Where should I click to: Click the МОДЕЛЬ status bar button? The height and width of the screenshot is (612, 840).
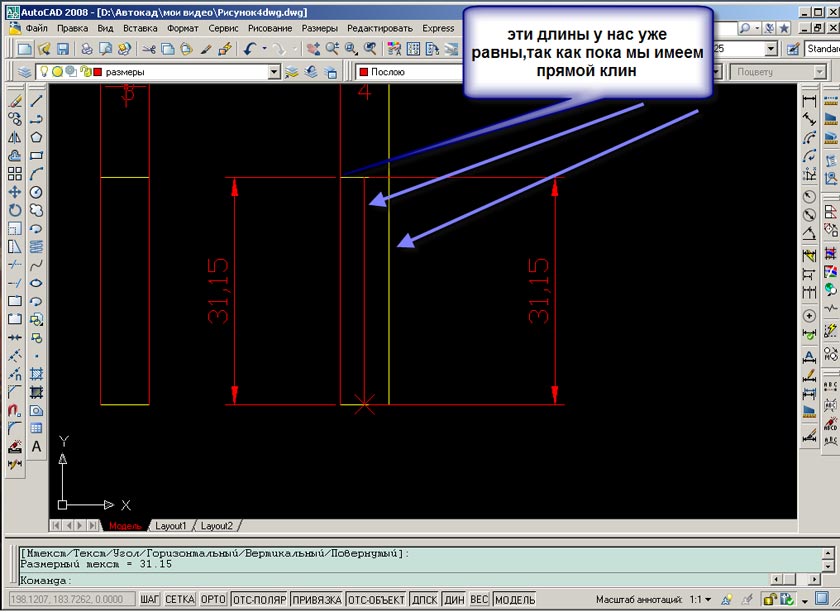(x=515, y=600)
